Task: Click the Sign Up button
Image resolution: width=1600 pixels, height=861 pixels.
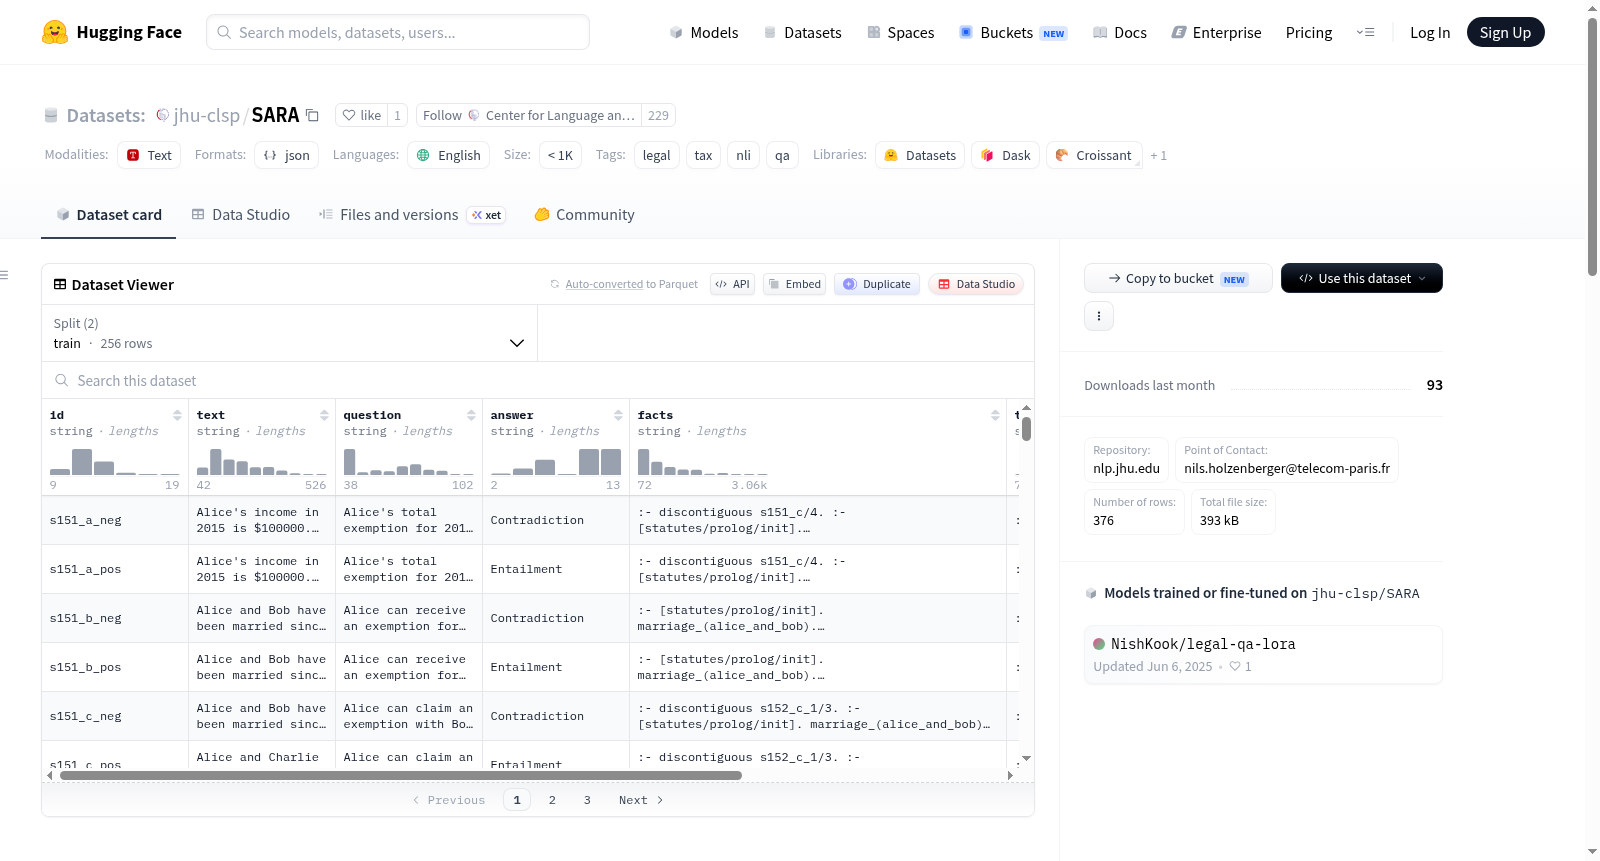Action: point(1505,32)
